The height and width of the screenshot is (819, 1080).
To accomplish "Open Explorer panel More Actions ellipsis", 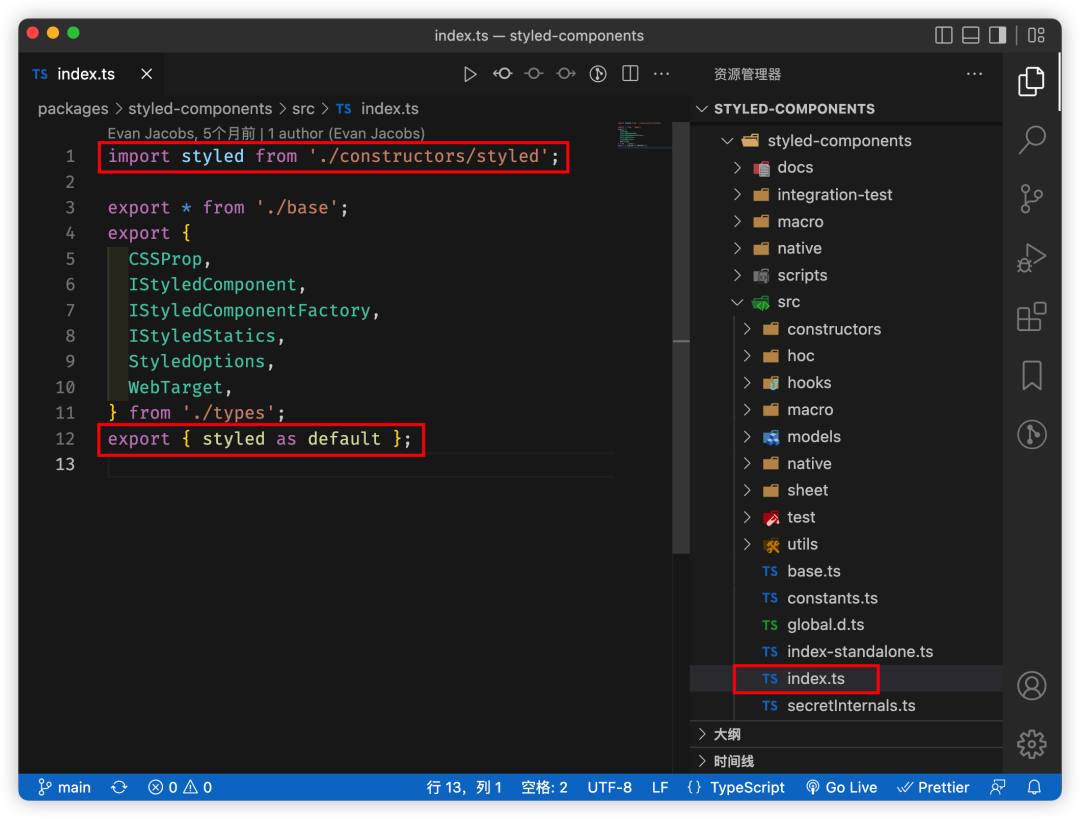I will [x=974, y=74].
